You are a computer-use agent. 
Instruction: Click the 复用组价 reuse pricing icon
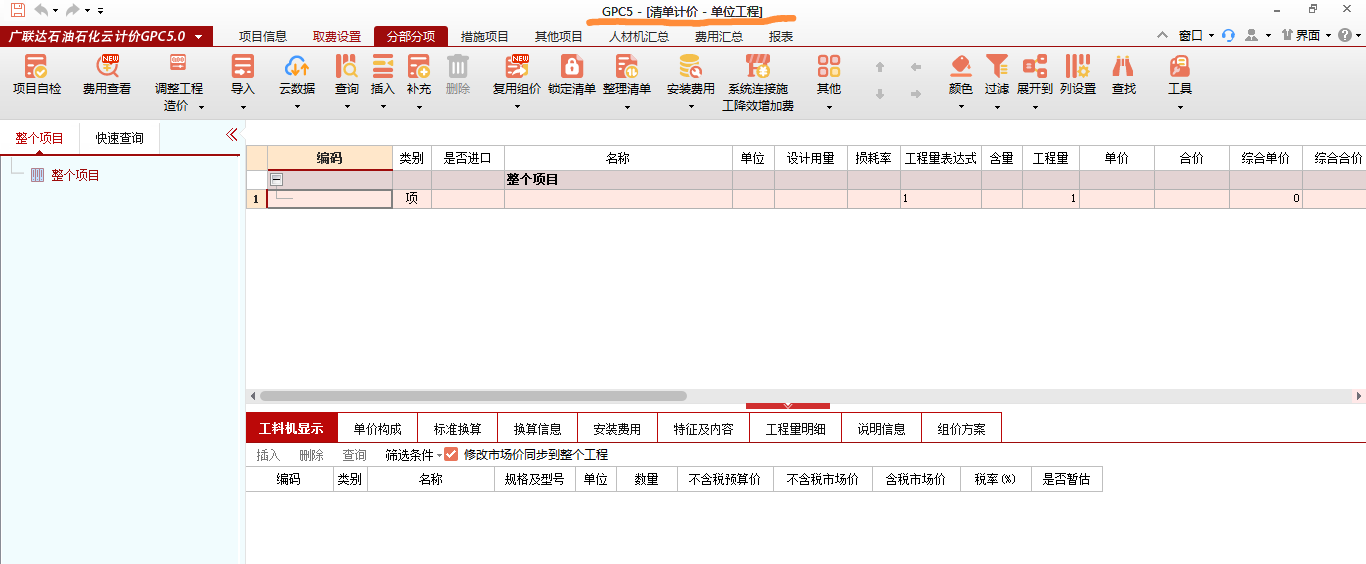pos(517,66)
